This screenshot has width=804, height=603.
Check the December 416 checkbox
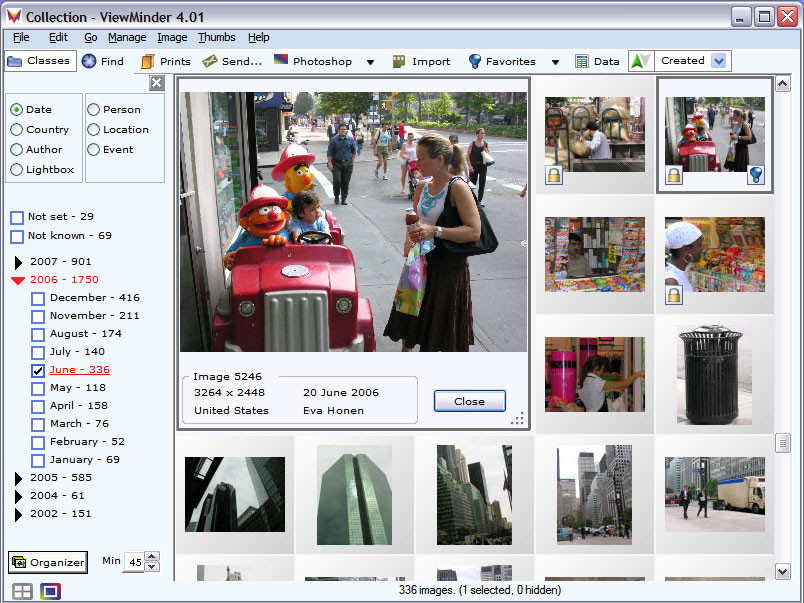tap(38, 298)
